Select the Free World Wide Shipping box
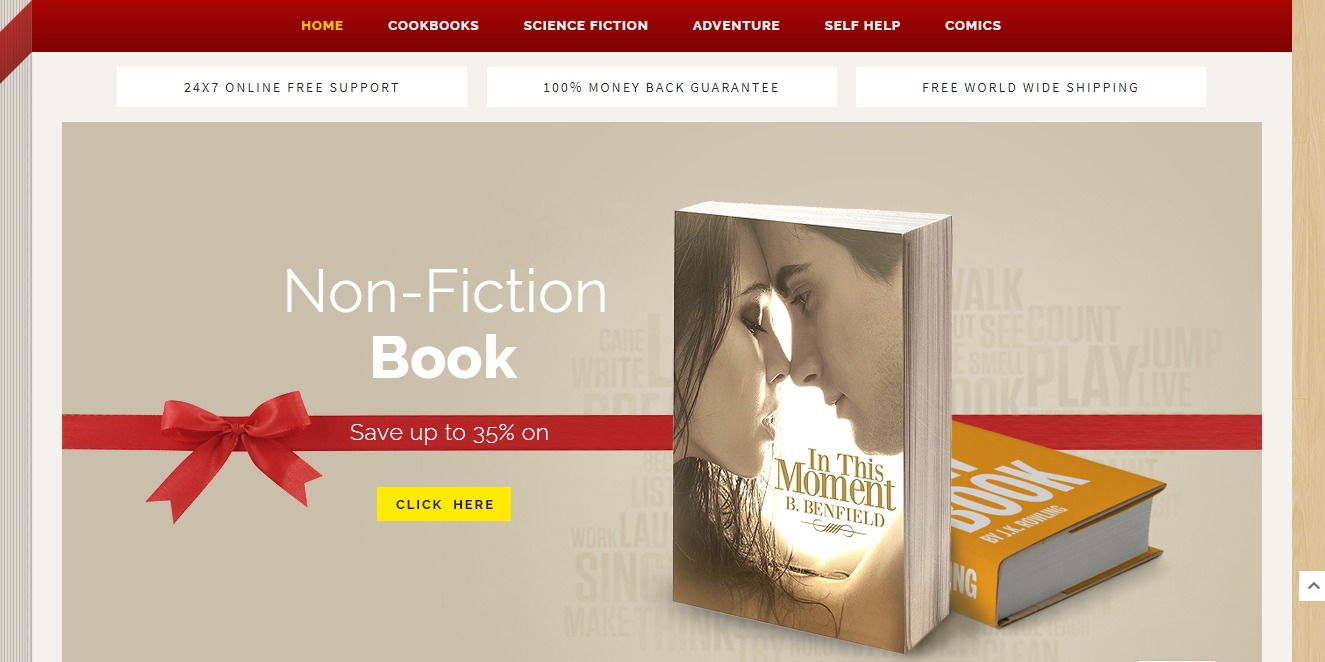 [x=1031, y=87]
